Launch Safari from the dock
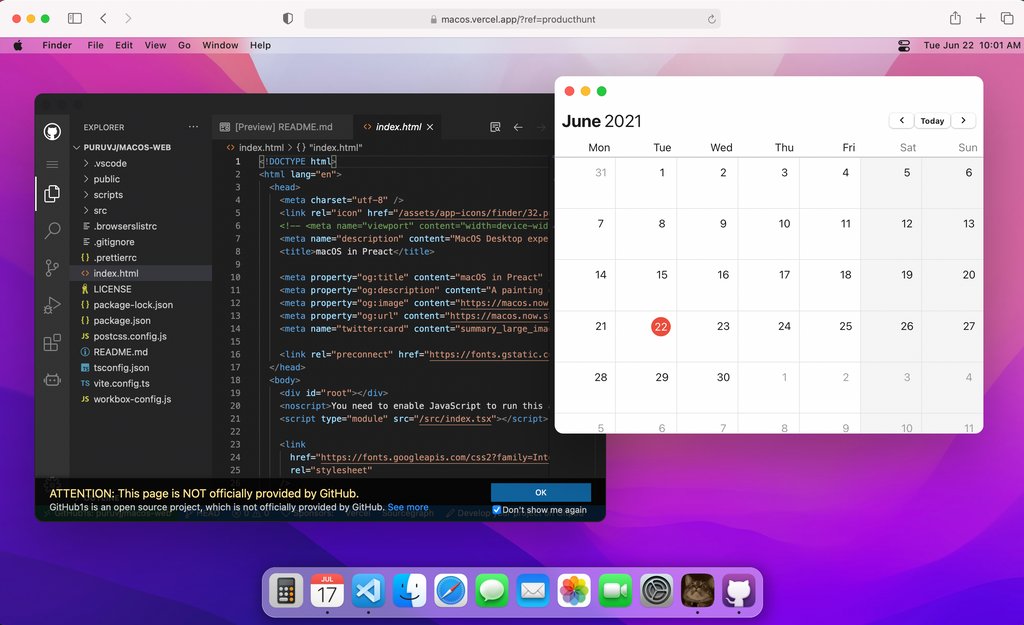The image size is (1024, 625). [451, 592]
